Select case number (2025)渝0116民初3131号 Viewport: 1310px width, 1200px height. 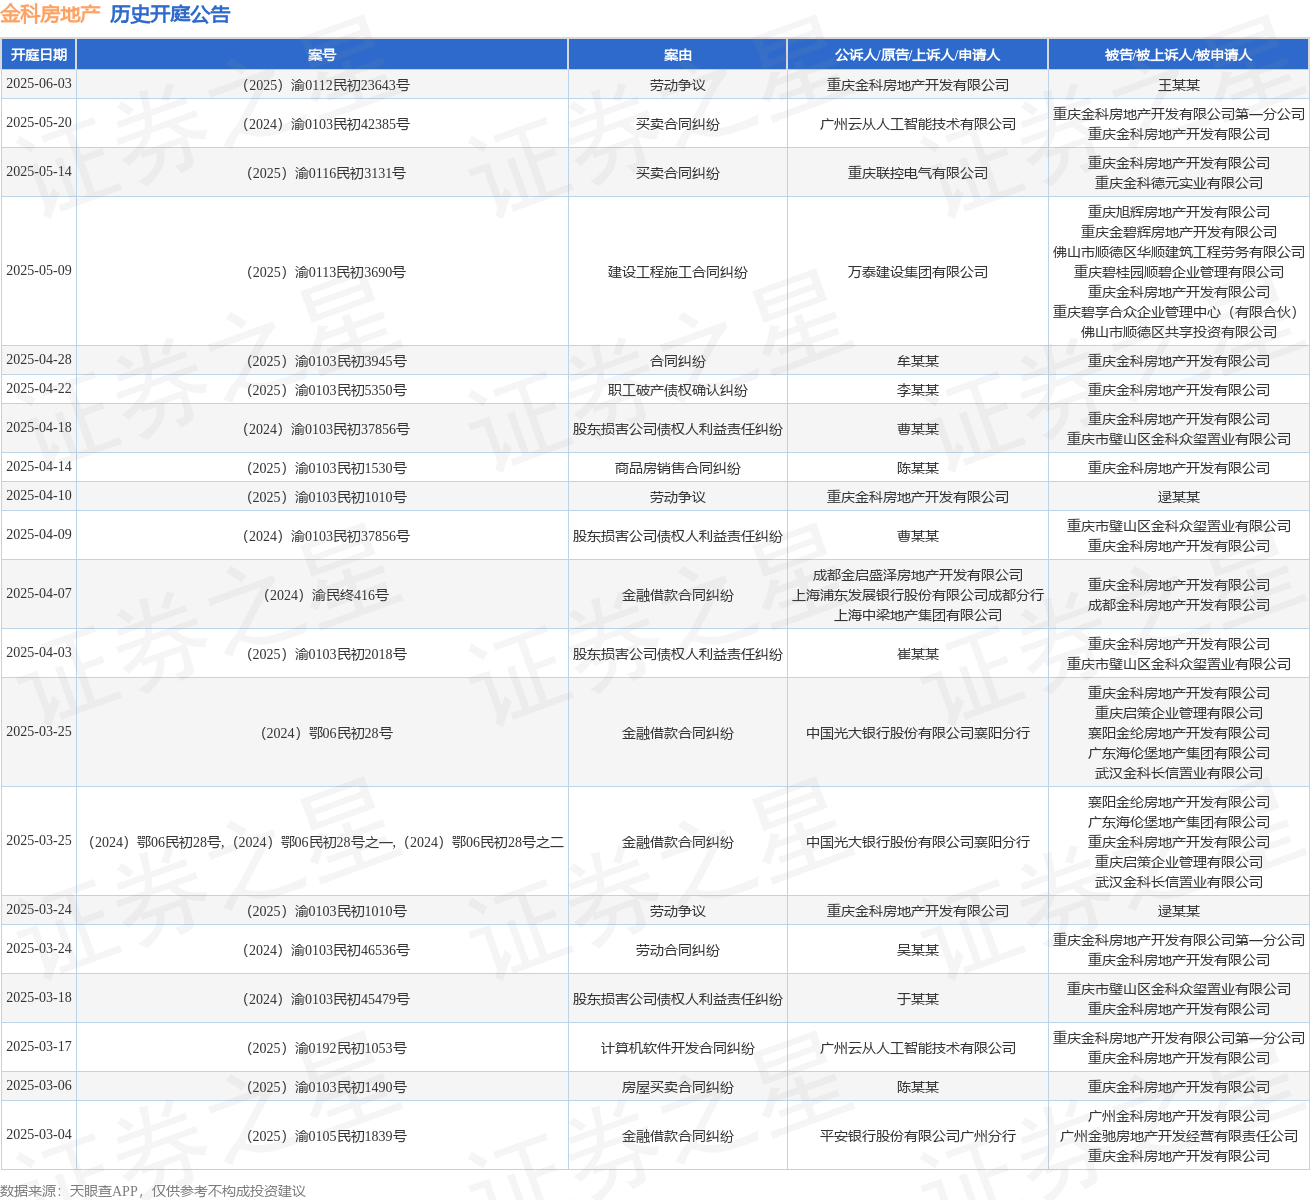pyautogui.click(x=322, y=173)
